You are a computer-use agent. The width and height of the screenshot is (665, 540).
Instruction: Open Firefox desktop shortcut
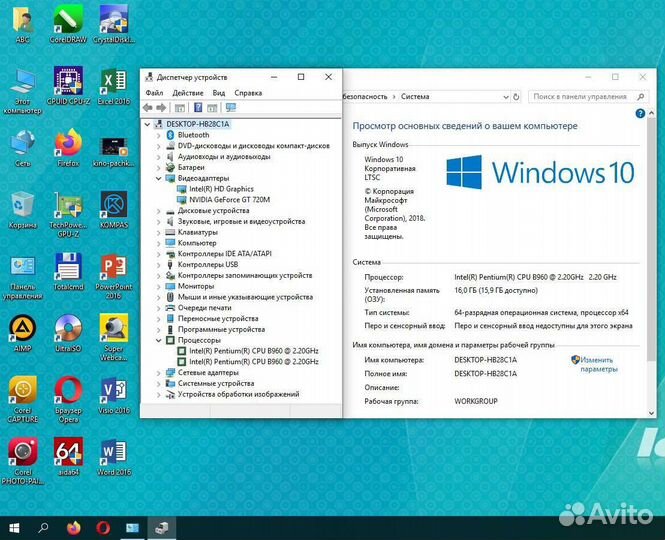click(x=68, y=148)
